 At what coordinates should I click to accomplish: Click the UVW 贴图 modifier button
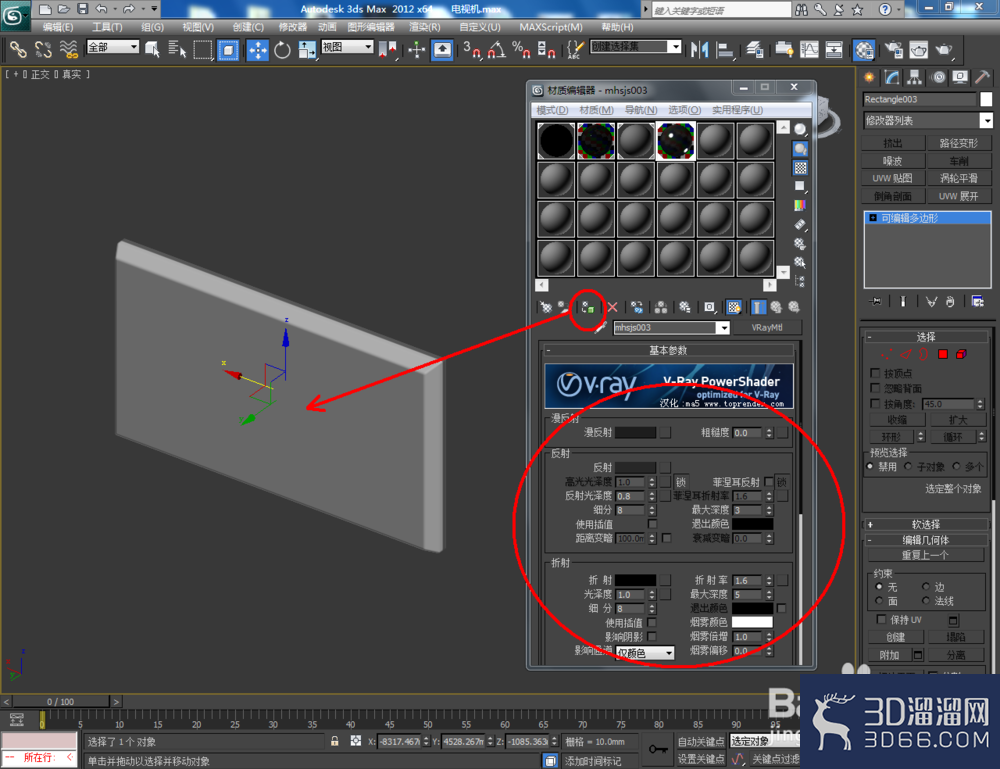click(893, 178)
